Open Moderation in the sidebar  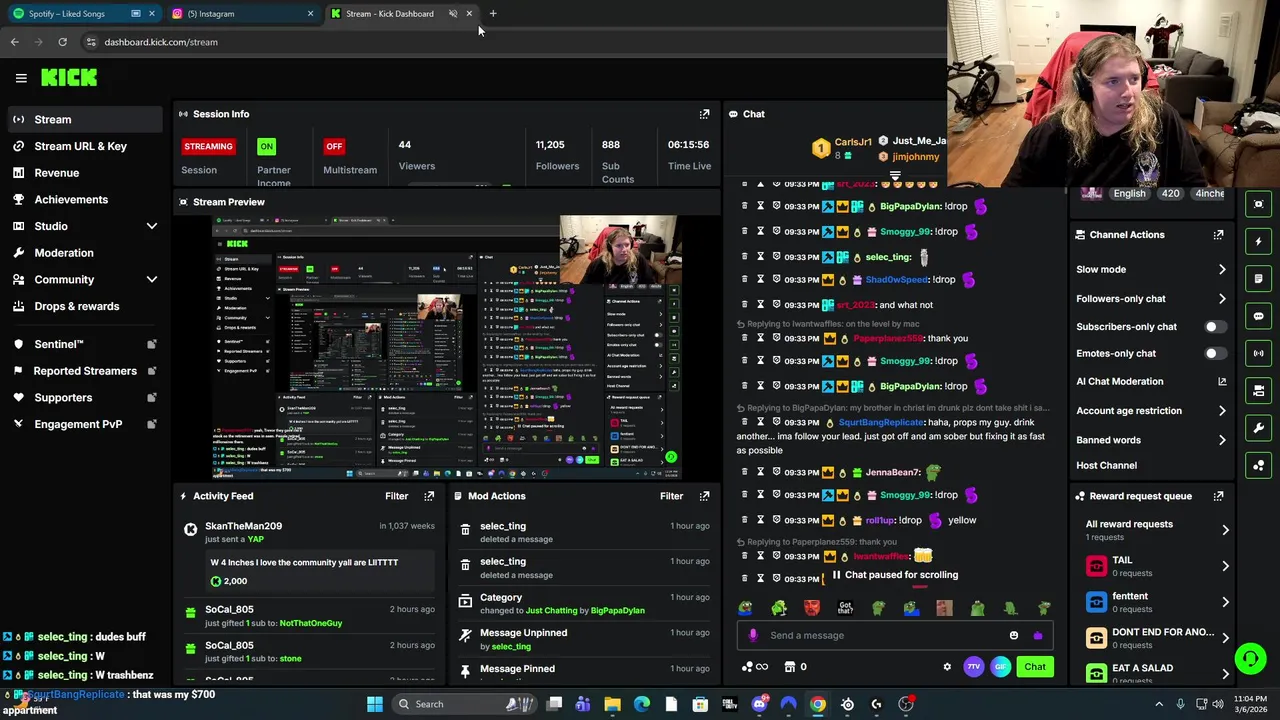coord(86,253)
